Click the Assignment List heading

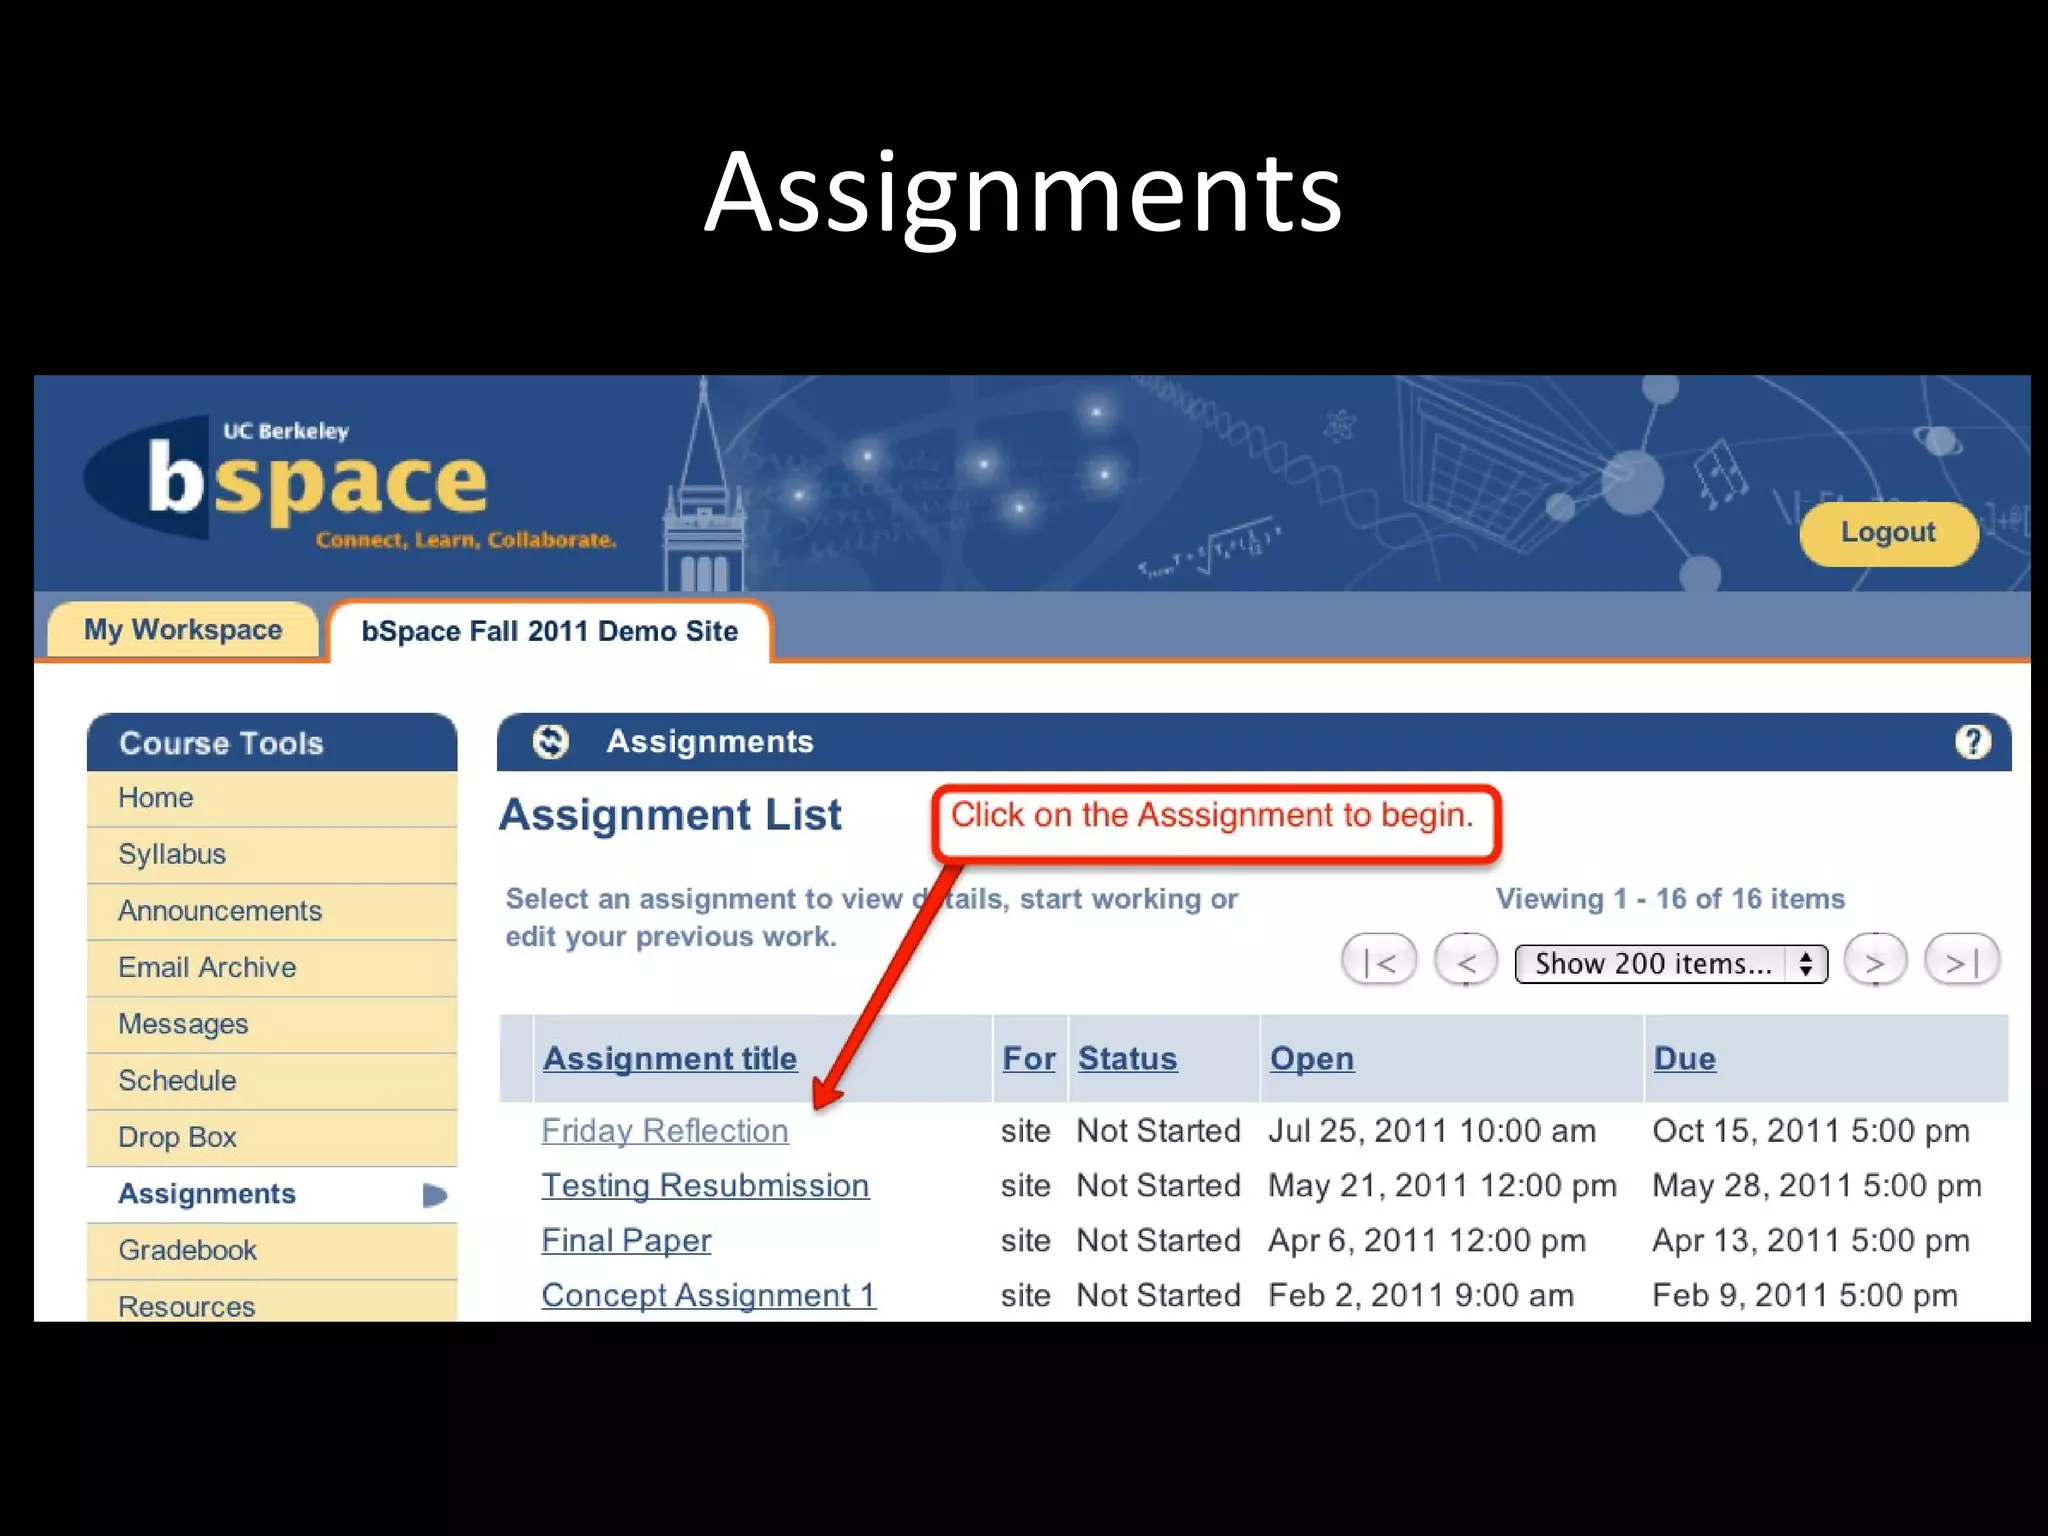(x=670, y=815)
